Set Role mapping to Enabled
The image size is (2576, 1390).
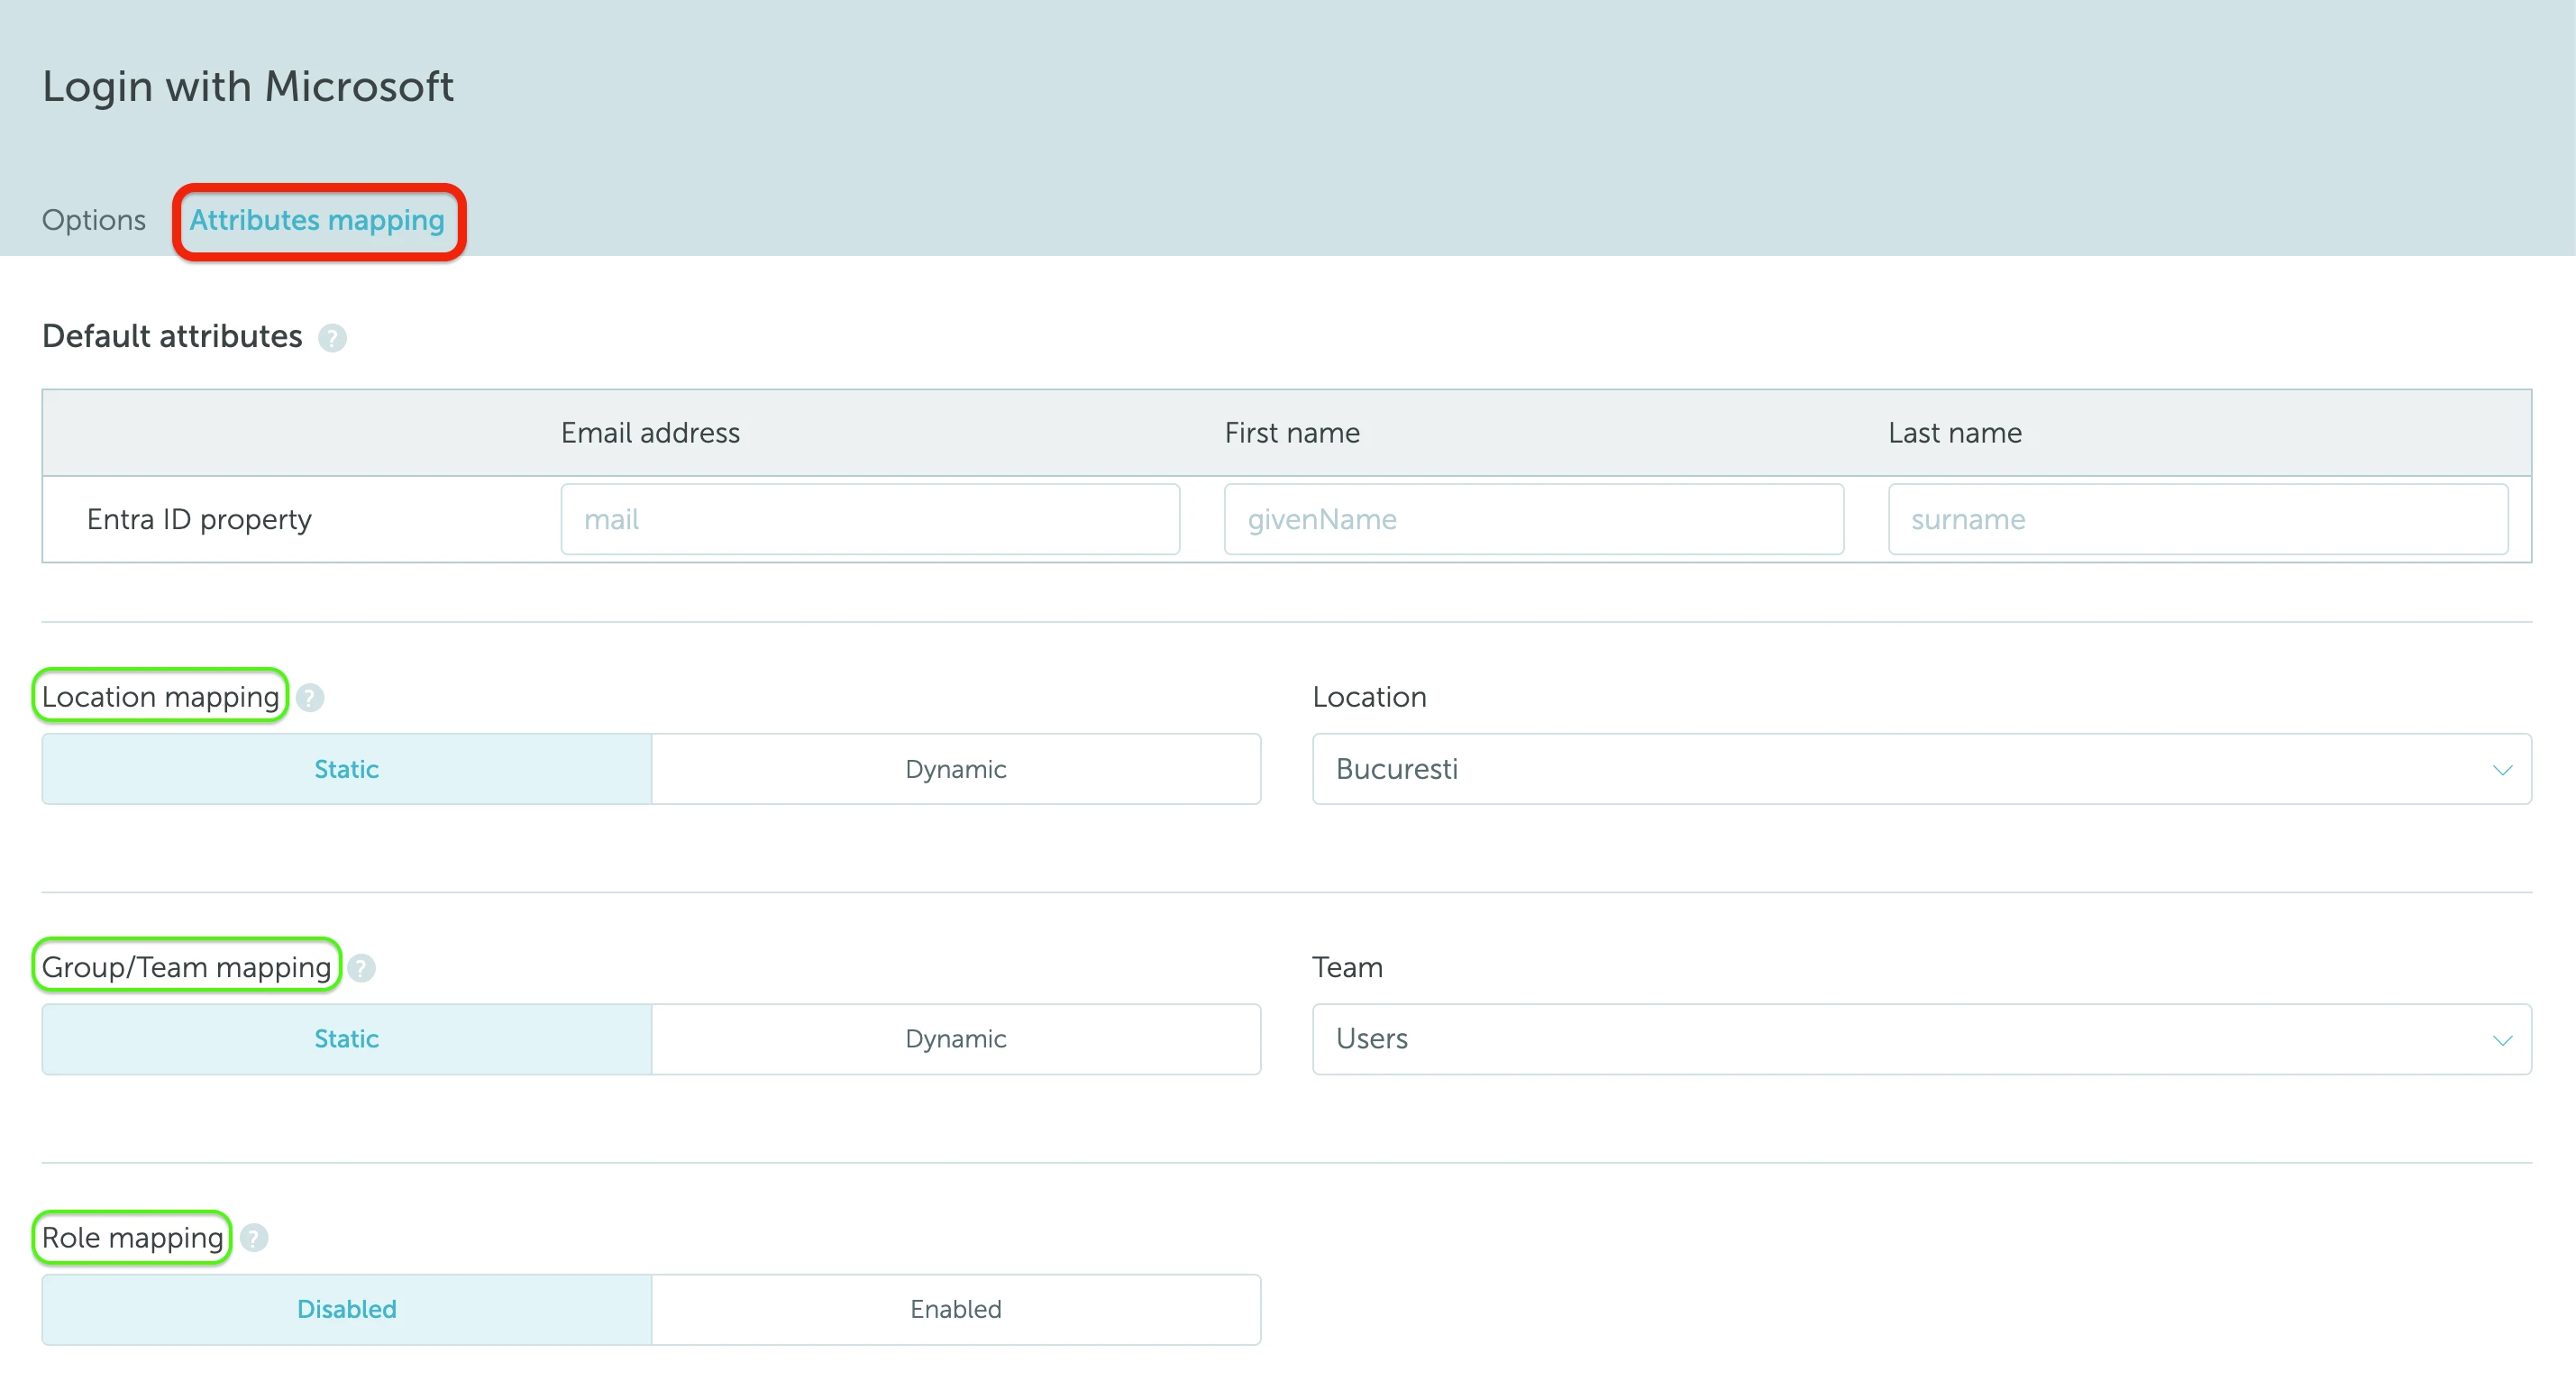[x=956, y=1309]
